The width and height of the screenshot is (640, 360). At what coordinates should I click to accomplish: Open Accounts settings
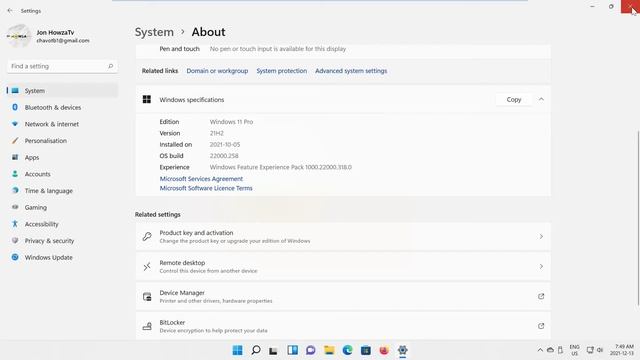pyautogui.click(x=62, y=174)
